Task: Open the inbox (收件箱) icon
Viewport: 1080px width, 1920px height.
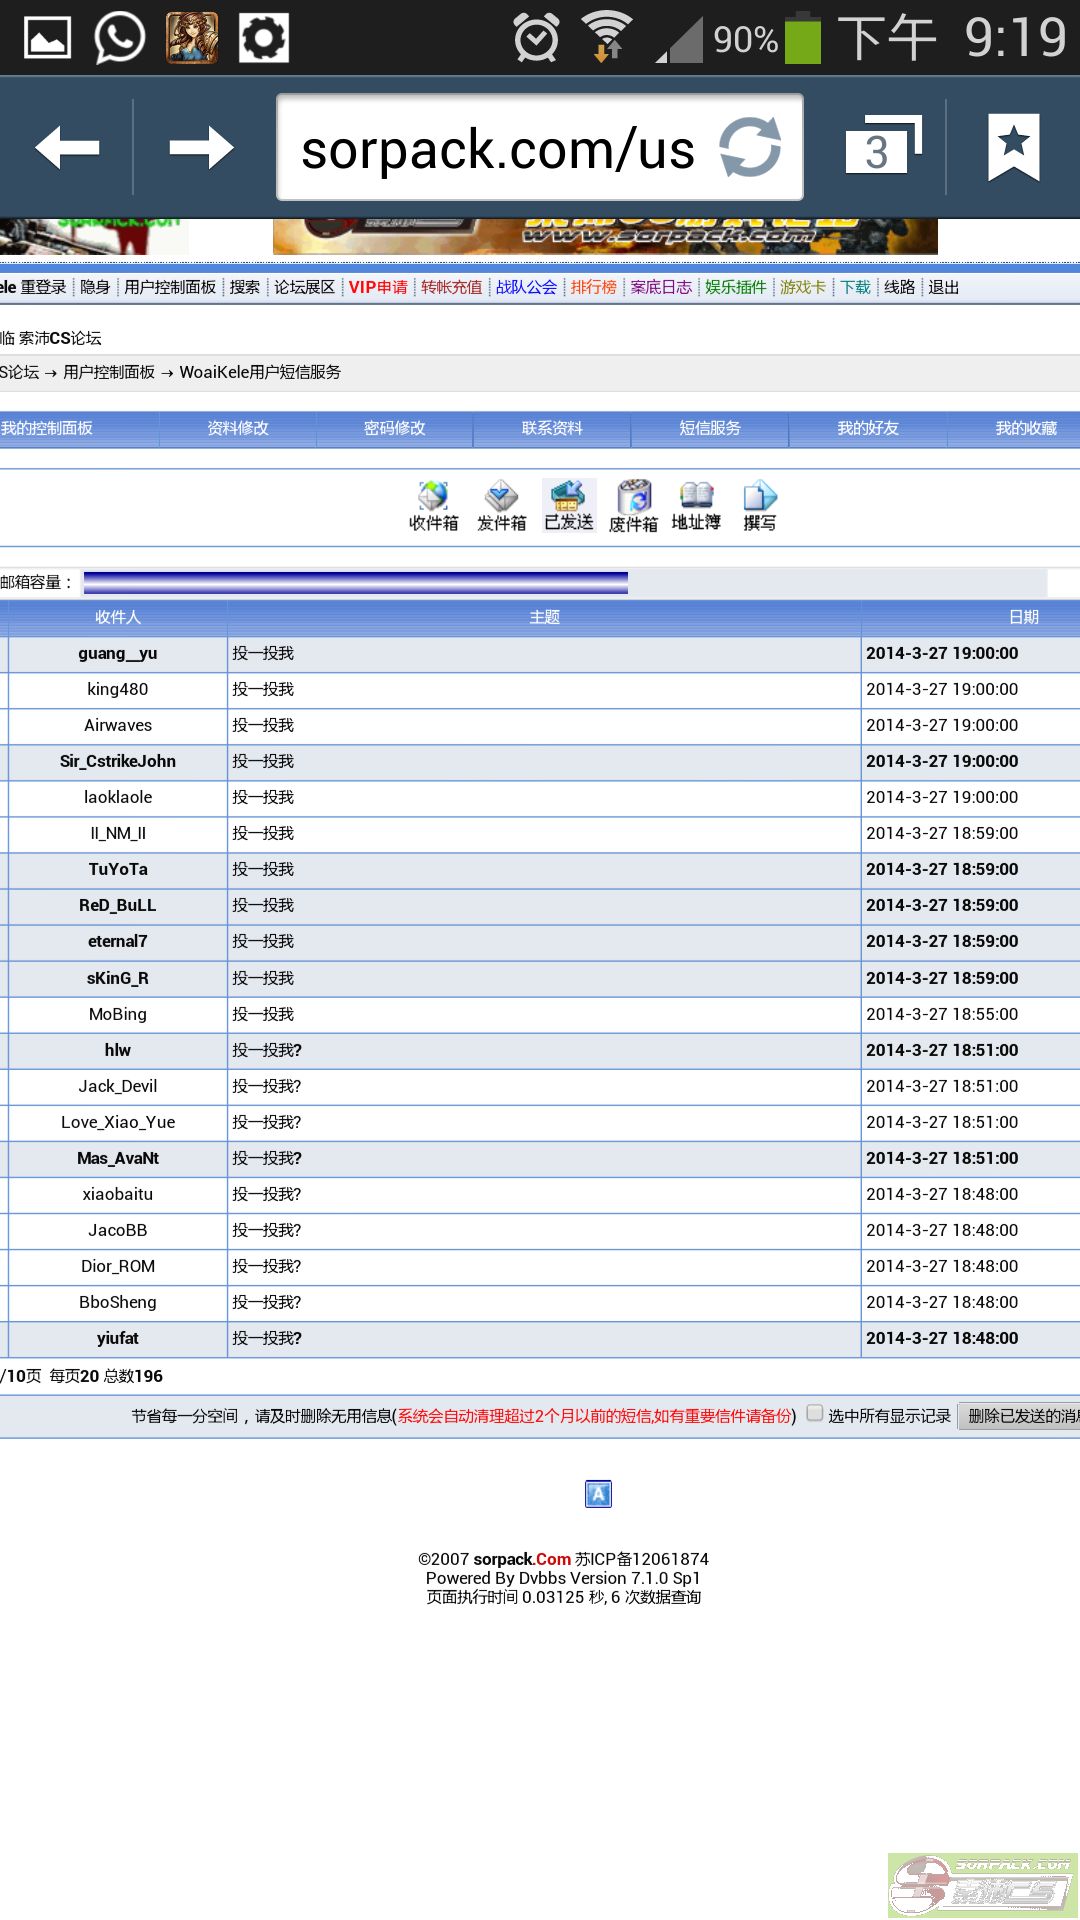Action: coord(433,506)
